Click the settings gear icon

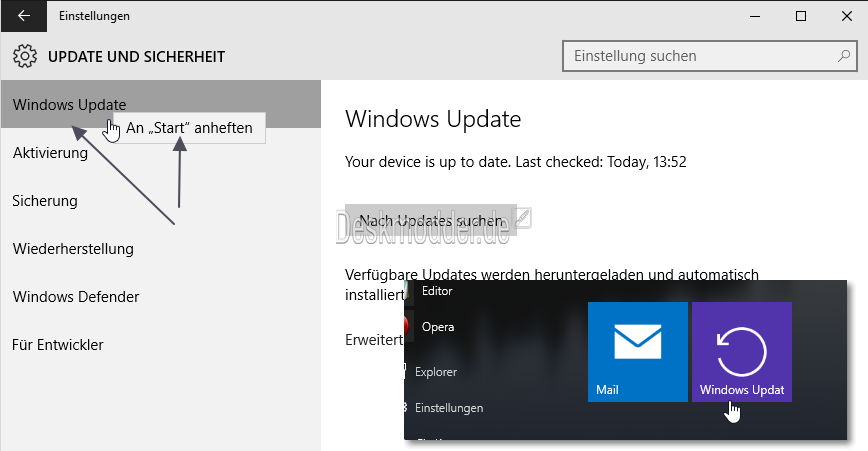pos(25,56)
